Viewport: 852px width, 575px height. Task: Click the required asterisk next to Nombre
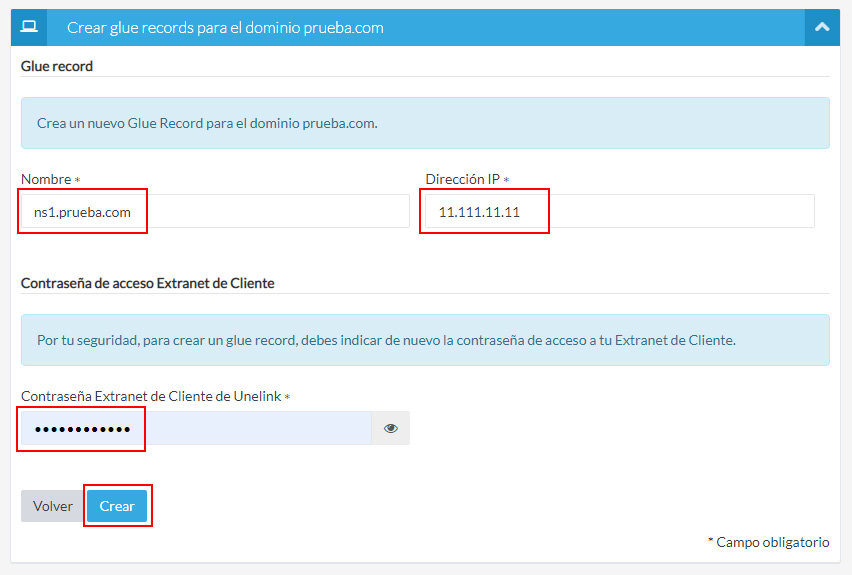77,180
